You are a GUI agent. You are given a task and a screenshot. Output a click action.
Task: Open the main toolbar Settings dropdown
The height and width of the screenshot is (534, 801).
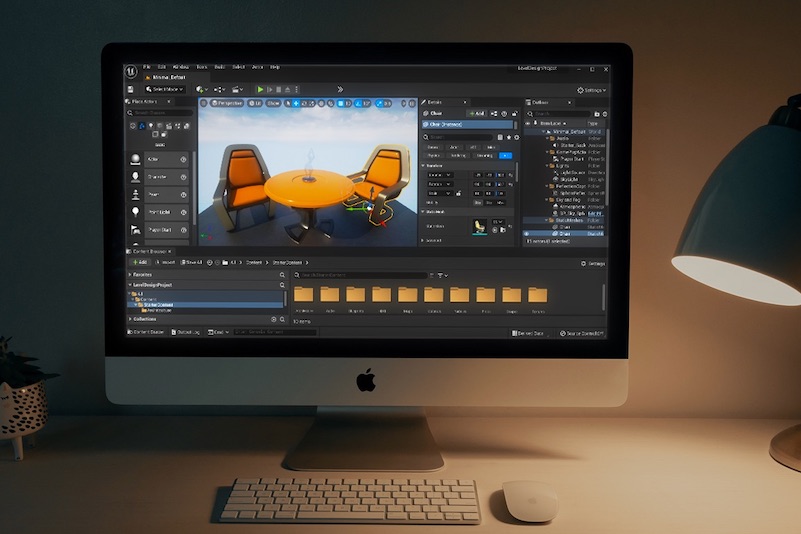point(592,90)
